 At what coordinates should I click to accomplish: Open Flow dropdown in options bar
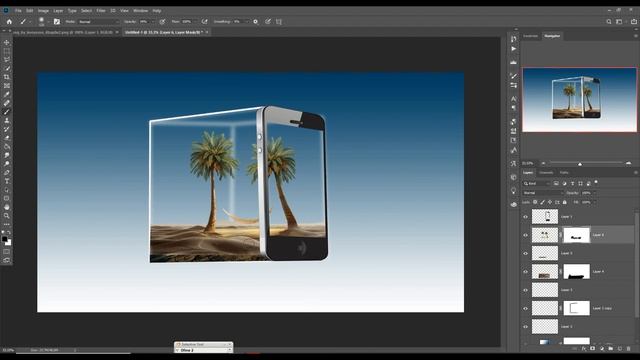pyautogui.click(x=195, y=22)
